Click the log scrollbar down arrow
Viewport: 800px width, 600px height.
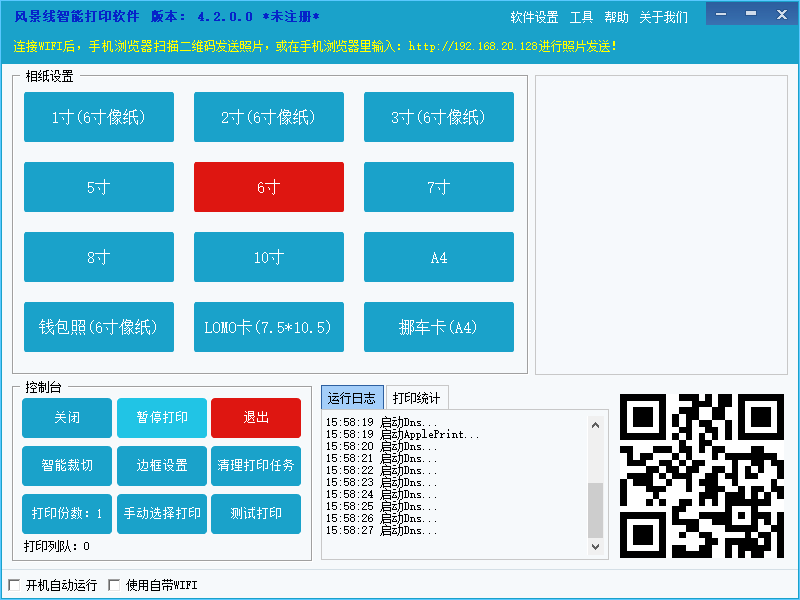point(595,546)
